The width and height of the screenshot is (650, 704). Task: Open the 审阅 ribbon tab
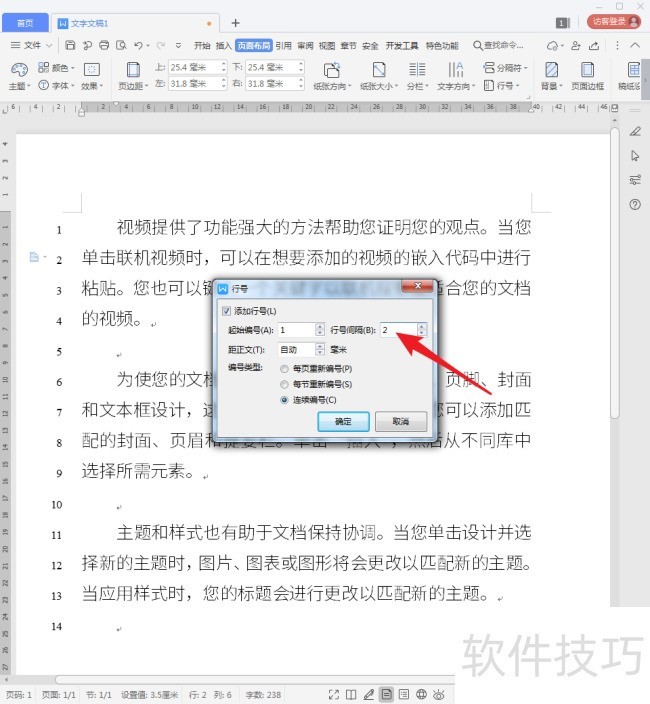[x=305, y=45]
